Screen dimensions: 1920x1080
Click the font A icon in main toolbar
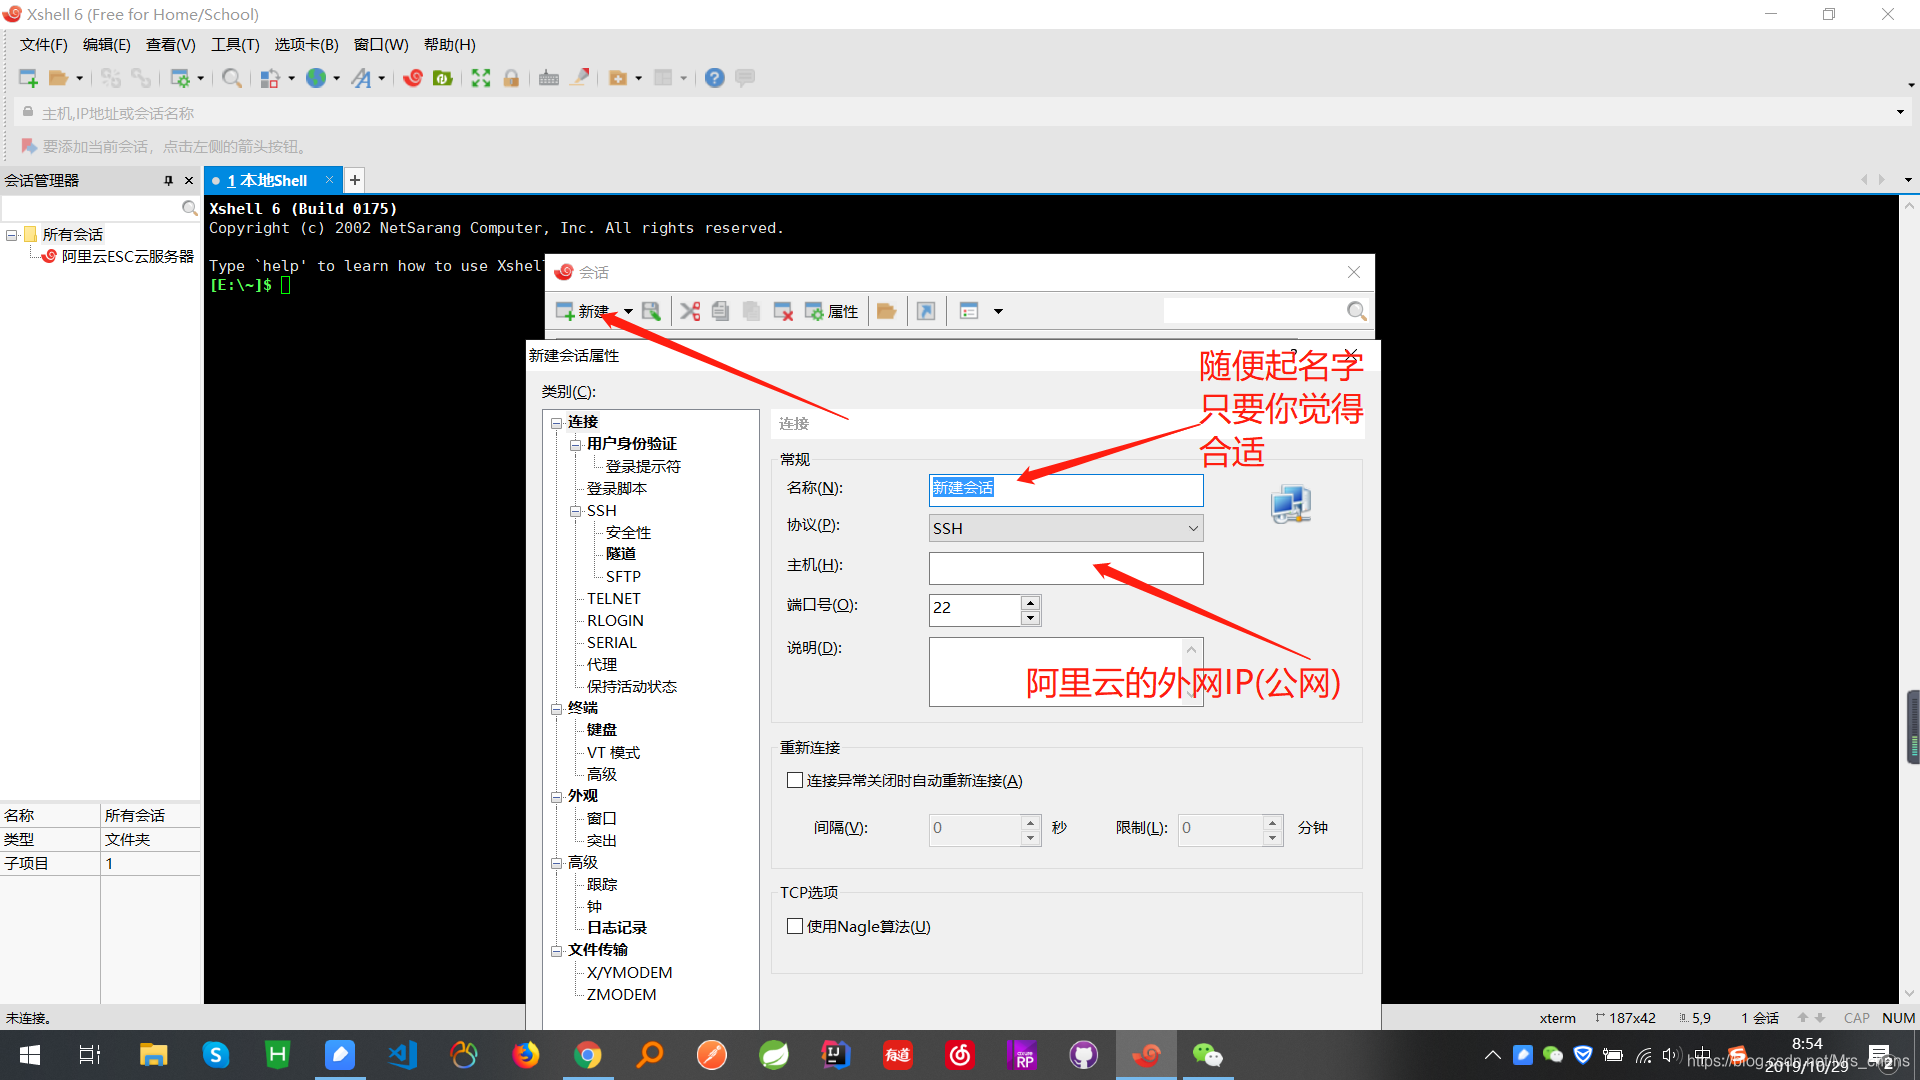362,78
